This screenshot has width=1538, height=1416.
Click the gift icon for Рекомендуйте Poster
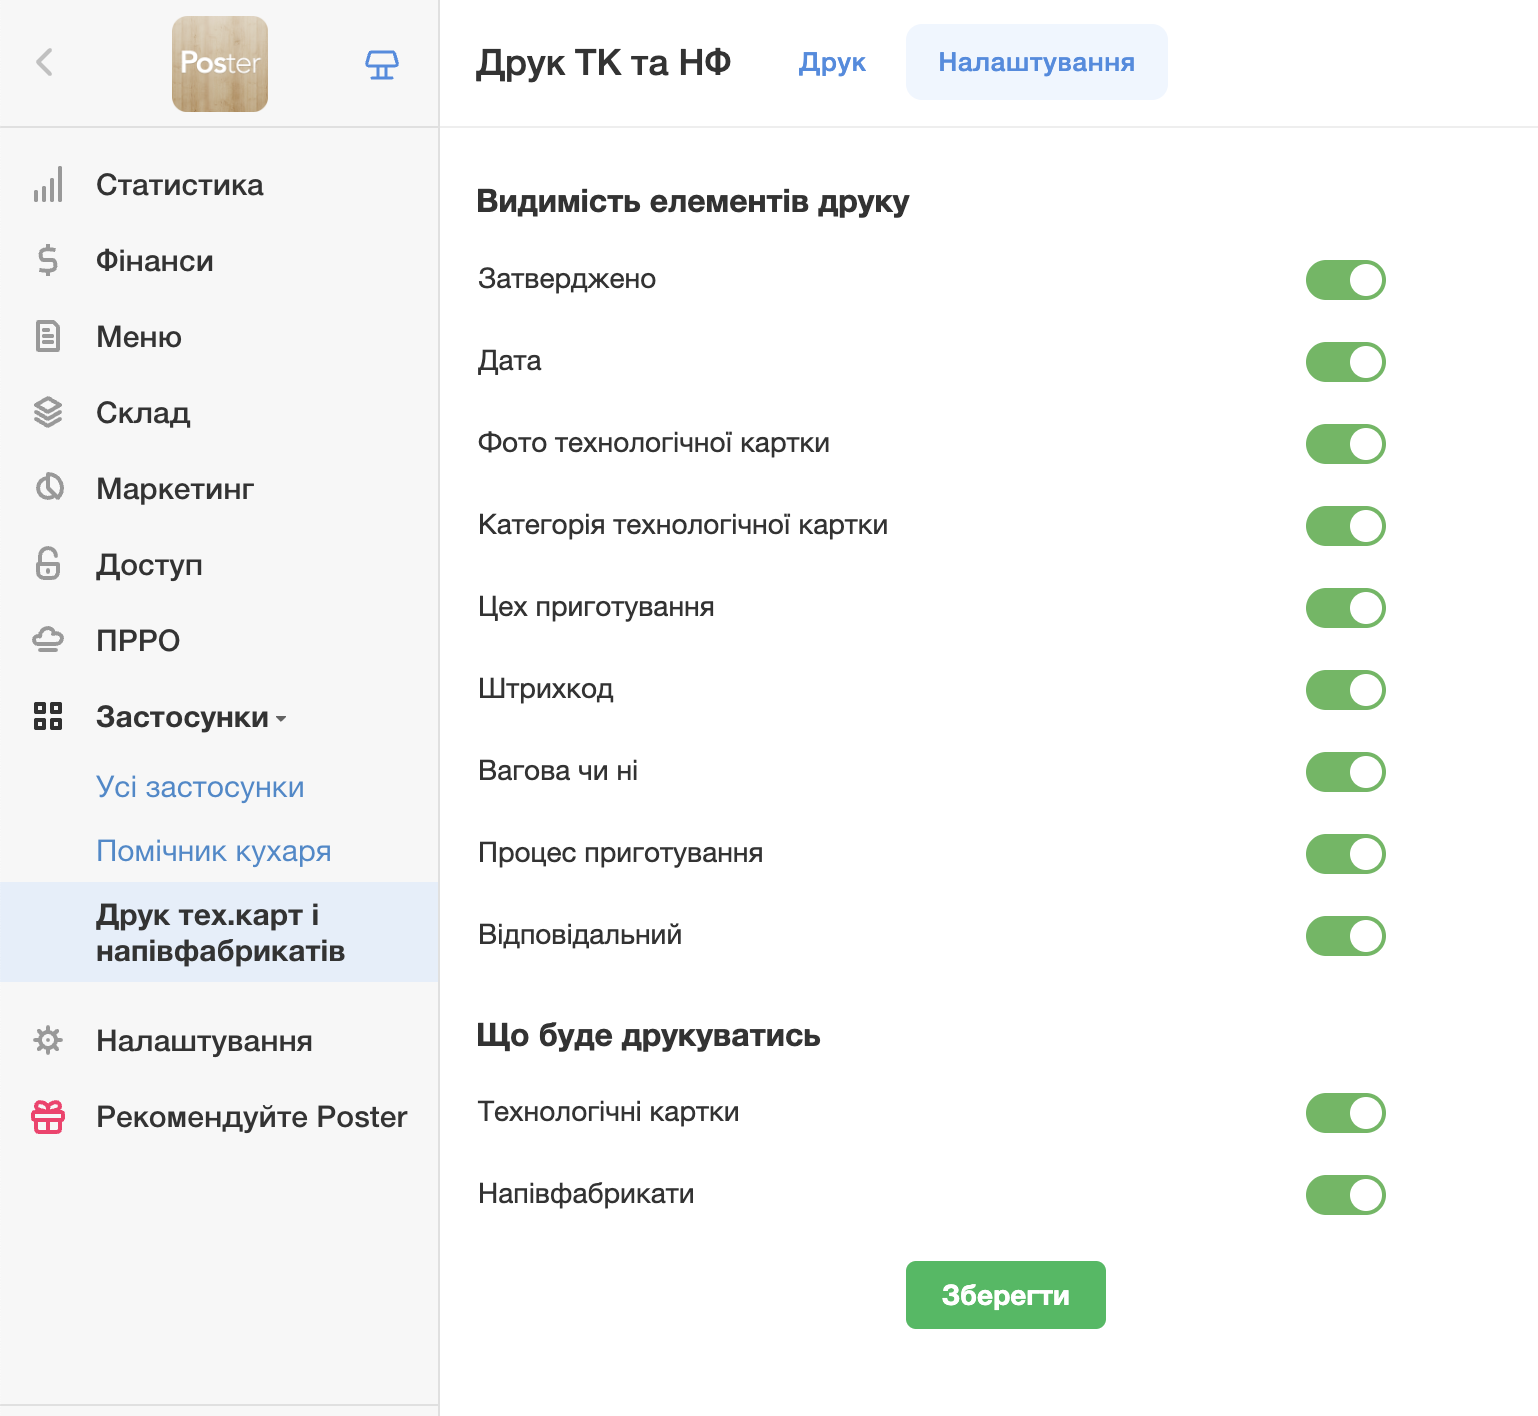48,1117
